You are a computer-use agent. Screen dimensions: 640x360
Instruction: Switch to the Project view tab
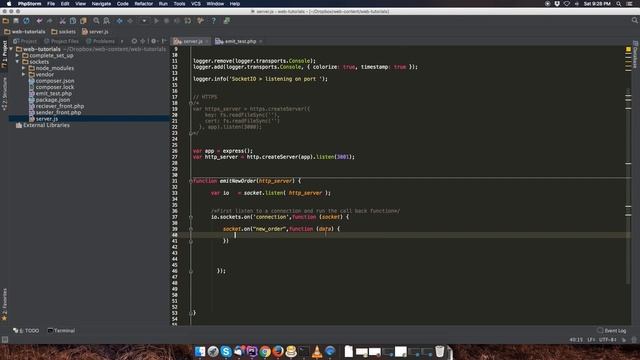pyautogui.click(x=25, y=41)
